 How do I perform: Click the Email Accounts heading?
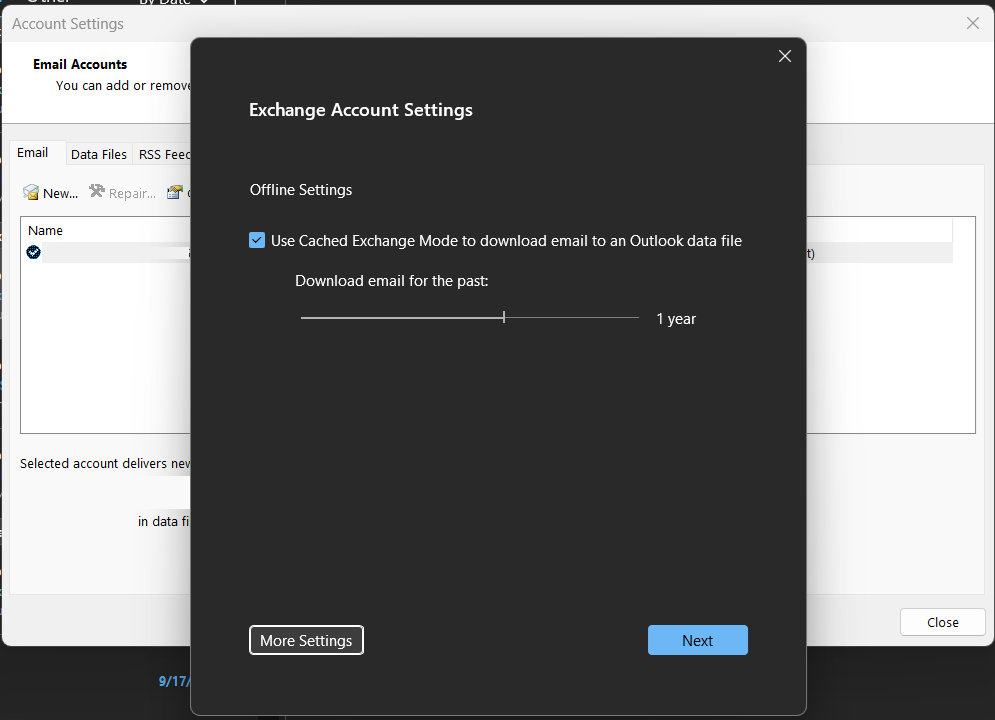click(x=80, y=64)
